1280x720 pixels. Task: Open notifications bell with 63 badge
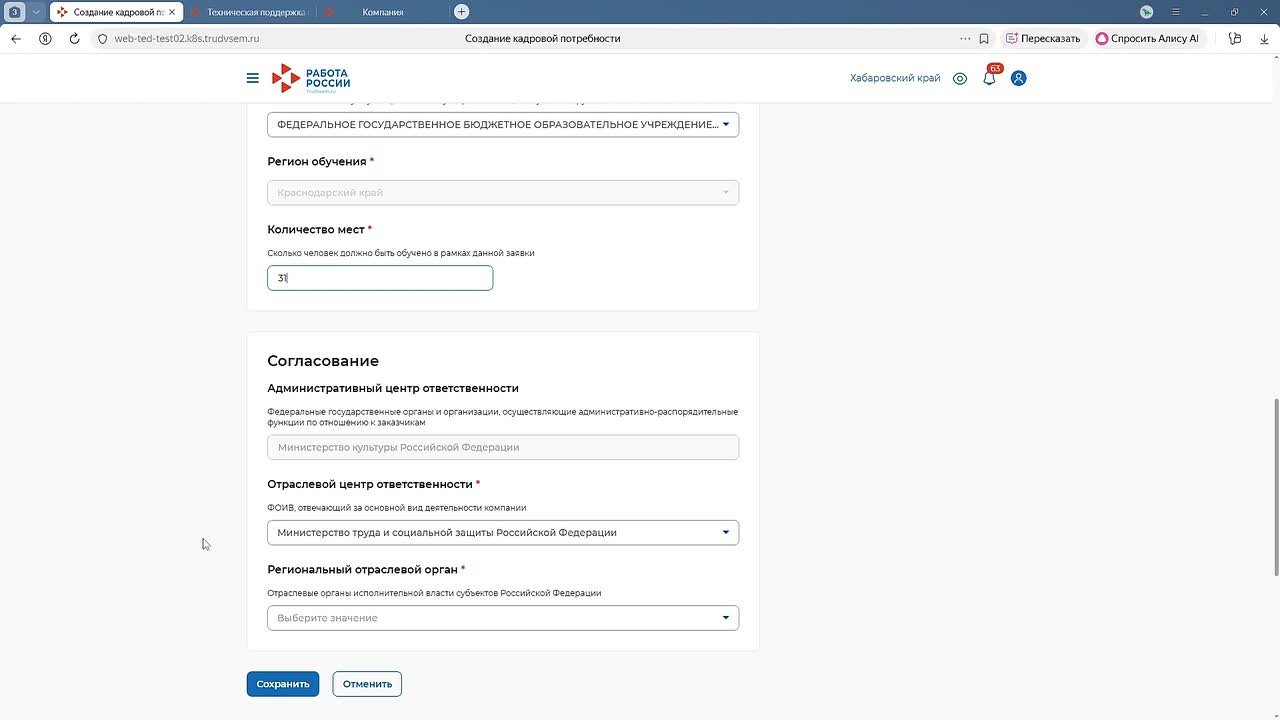tap(989, 78)
